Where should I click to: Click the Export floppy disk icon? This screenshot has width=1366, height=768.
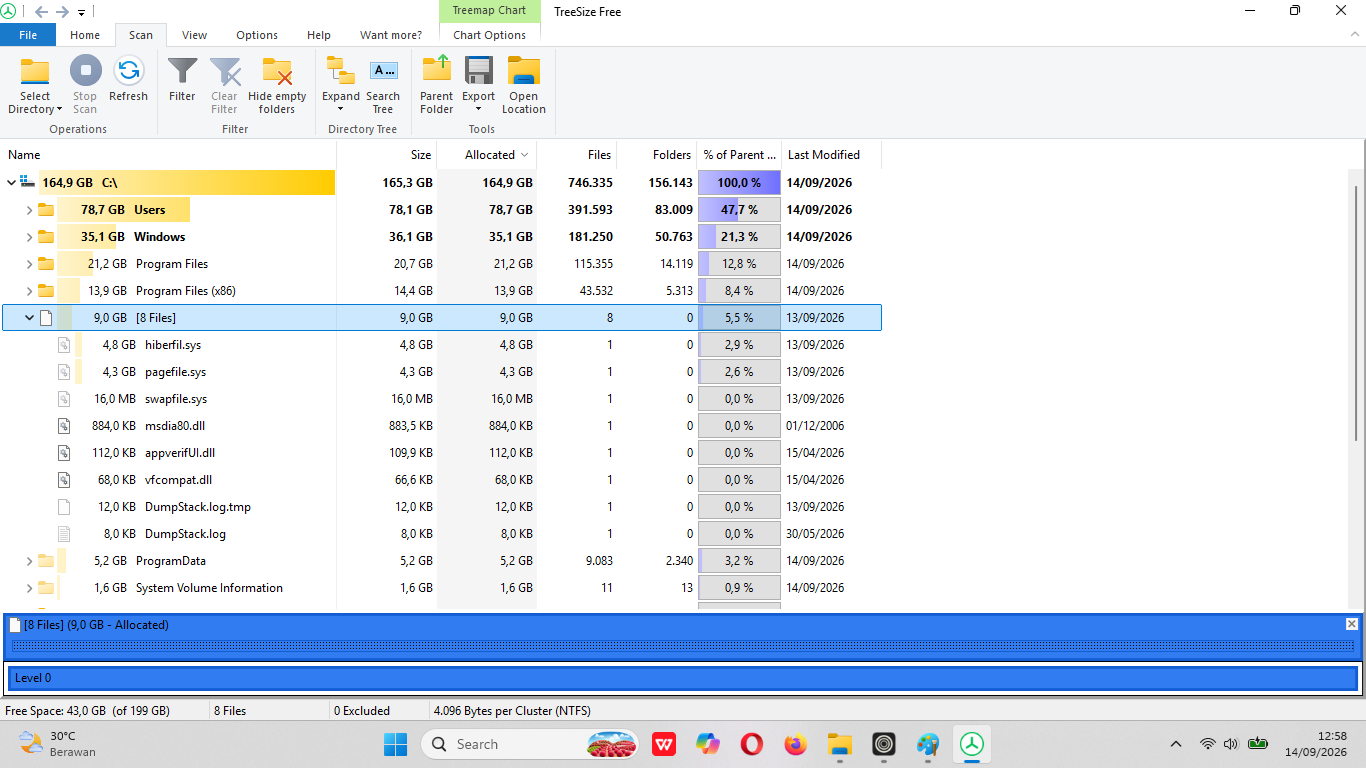(x=479, y=71)
